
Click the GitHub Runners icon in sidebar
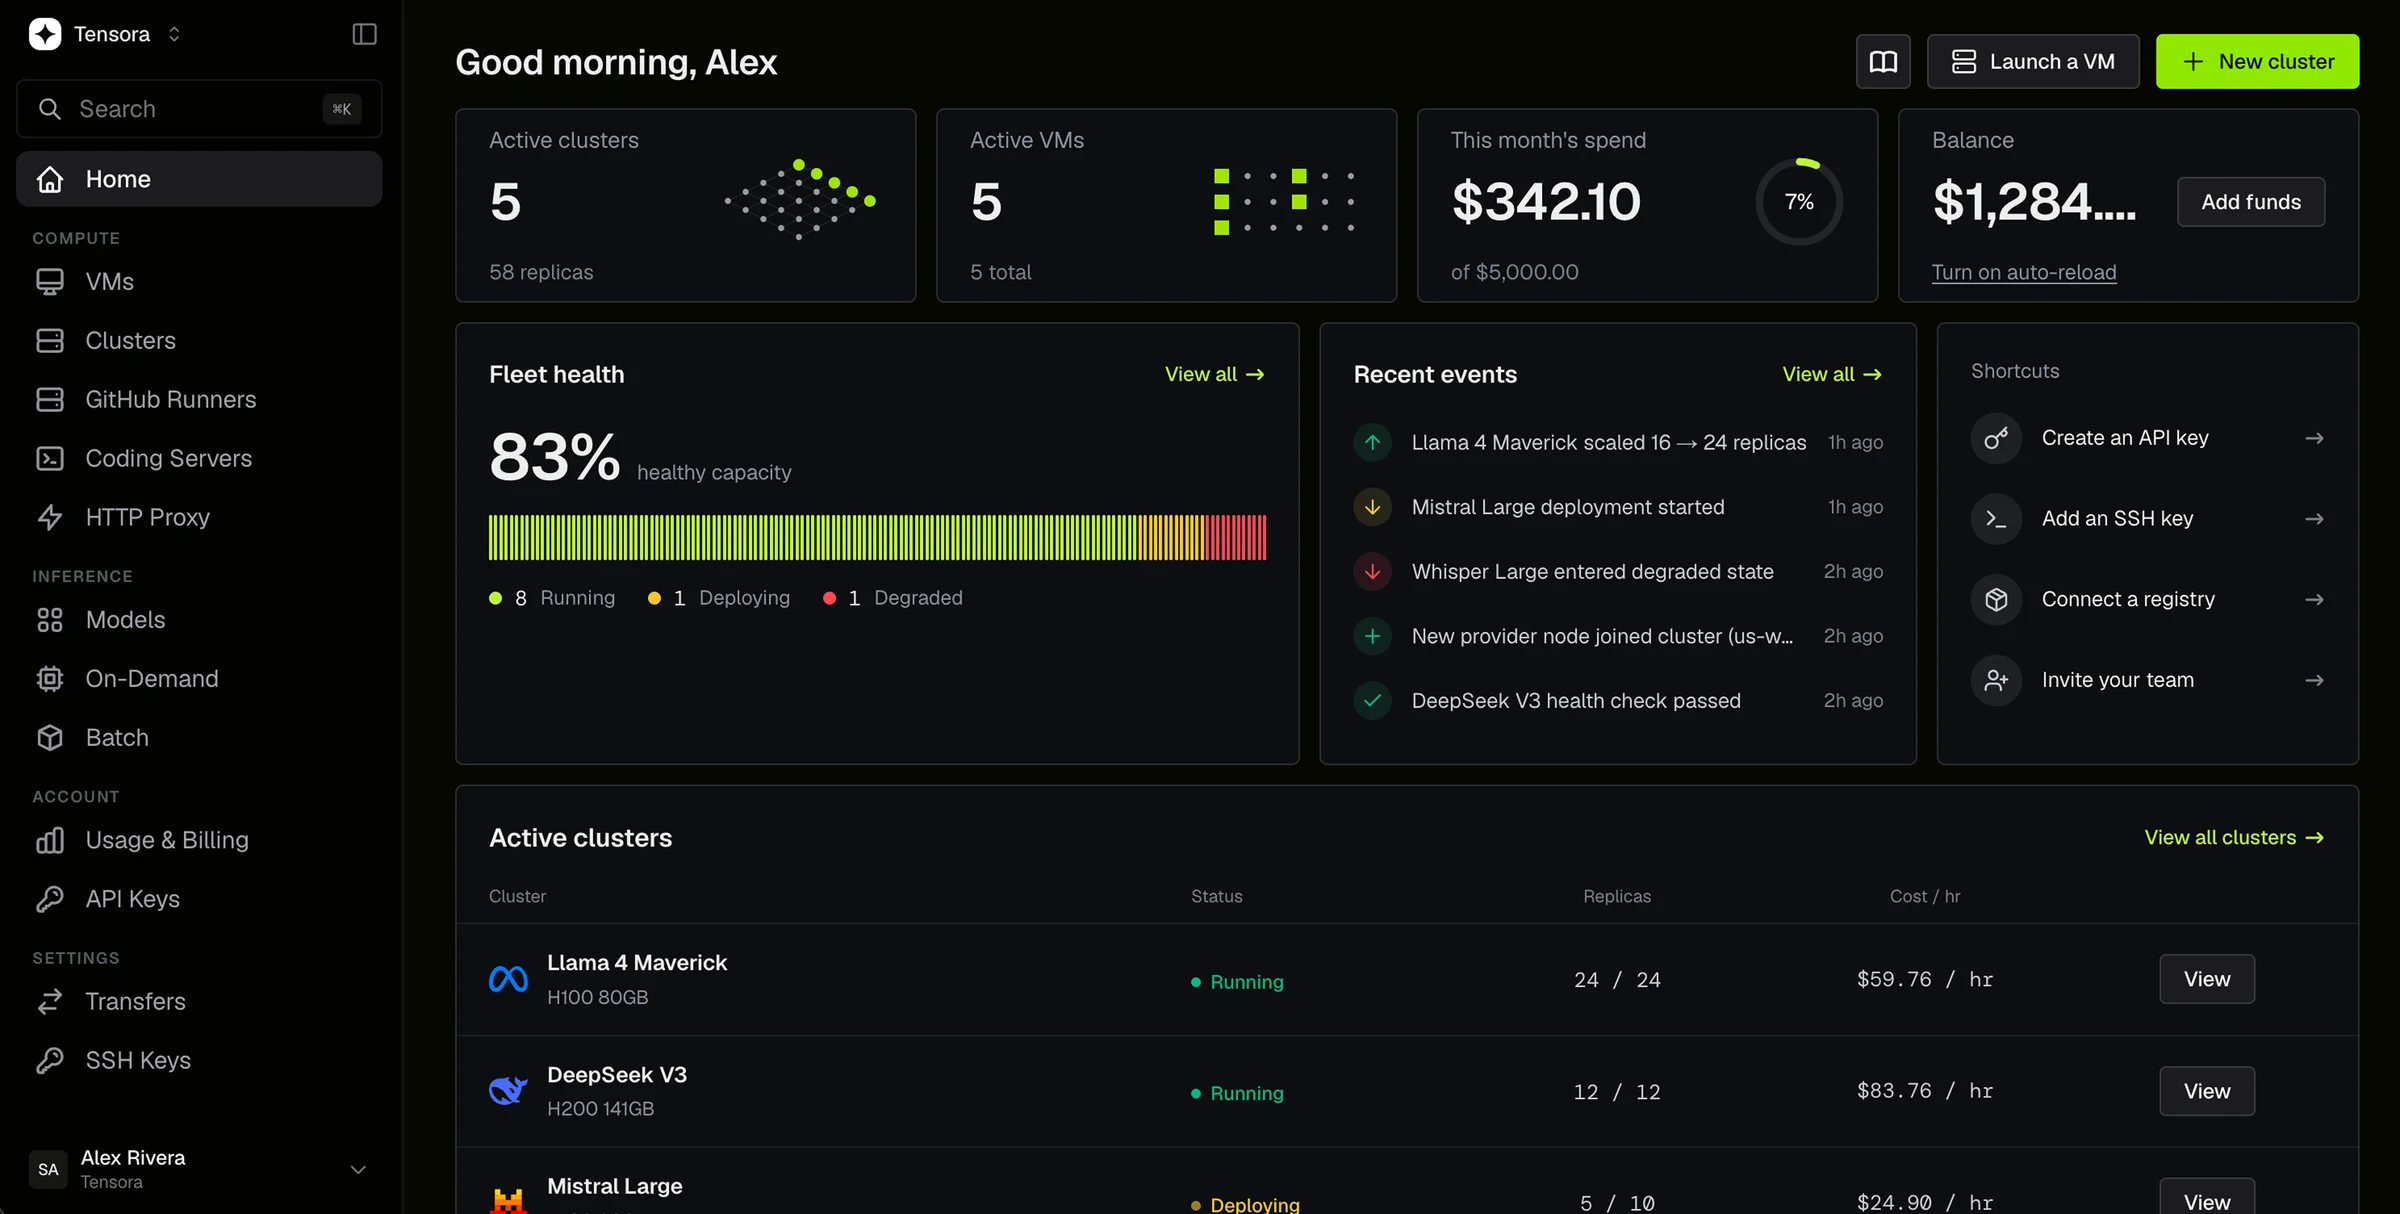[x=50, y=400]
